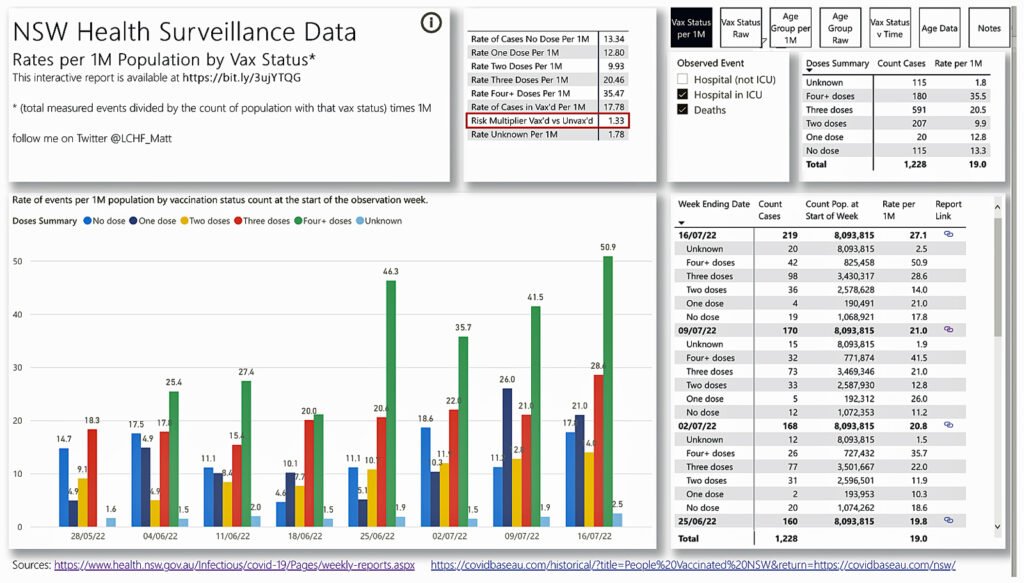Select the Rate Four+ Doses Per 1M row
1024x583 pixels.
(547, 93)
